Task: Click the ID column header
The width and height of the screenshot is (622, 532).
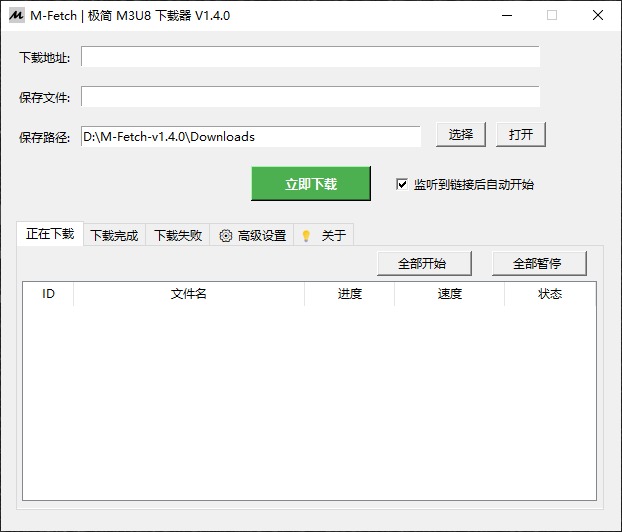Action: click(48, 294)
